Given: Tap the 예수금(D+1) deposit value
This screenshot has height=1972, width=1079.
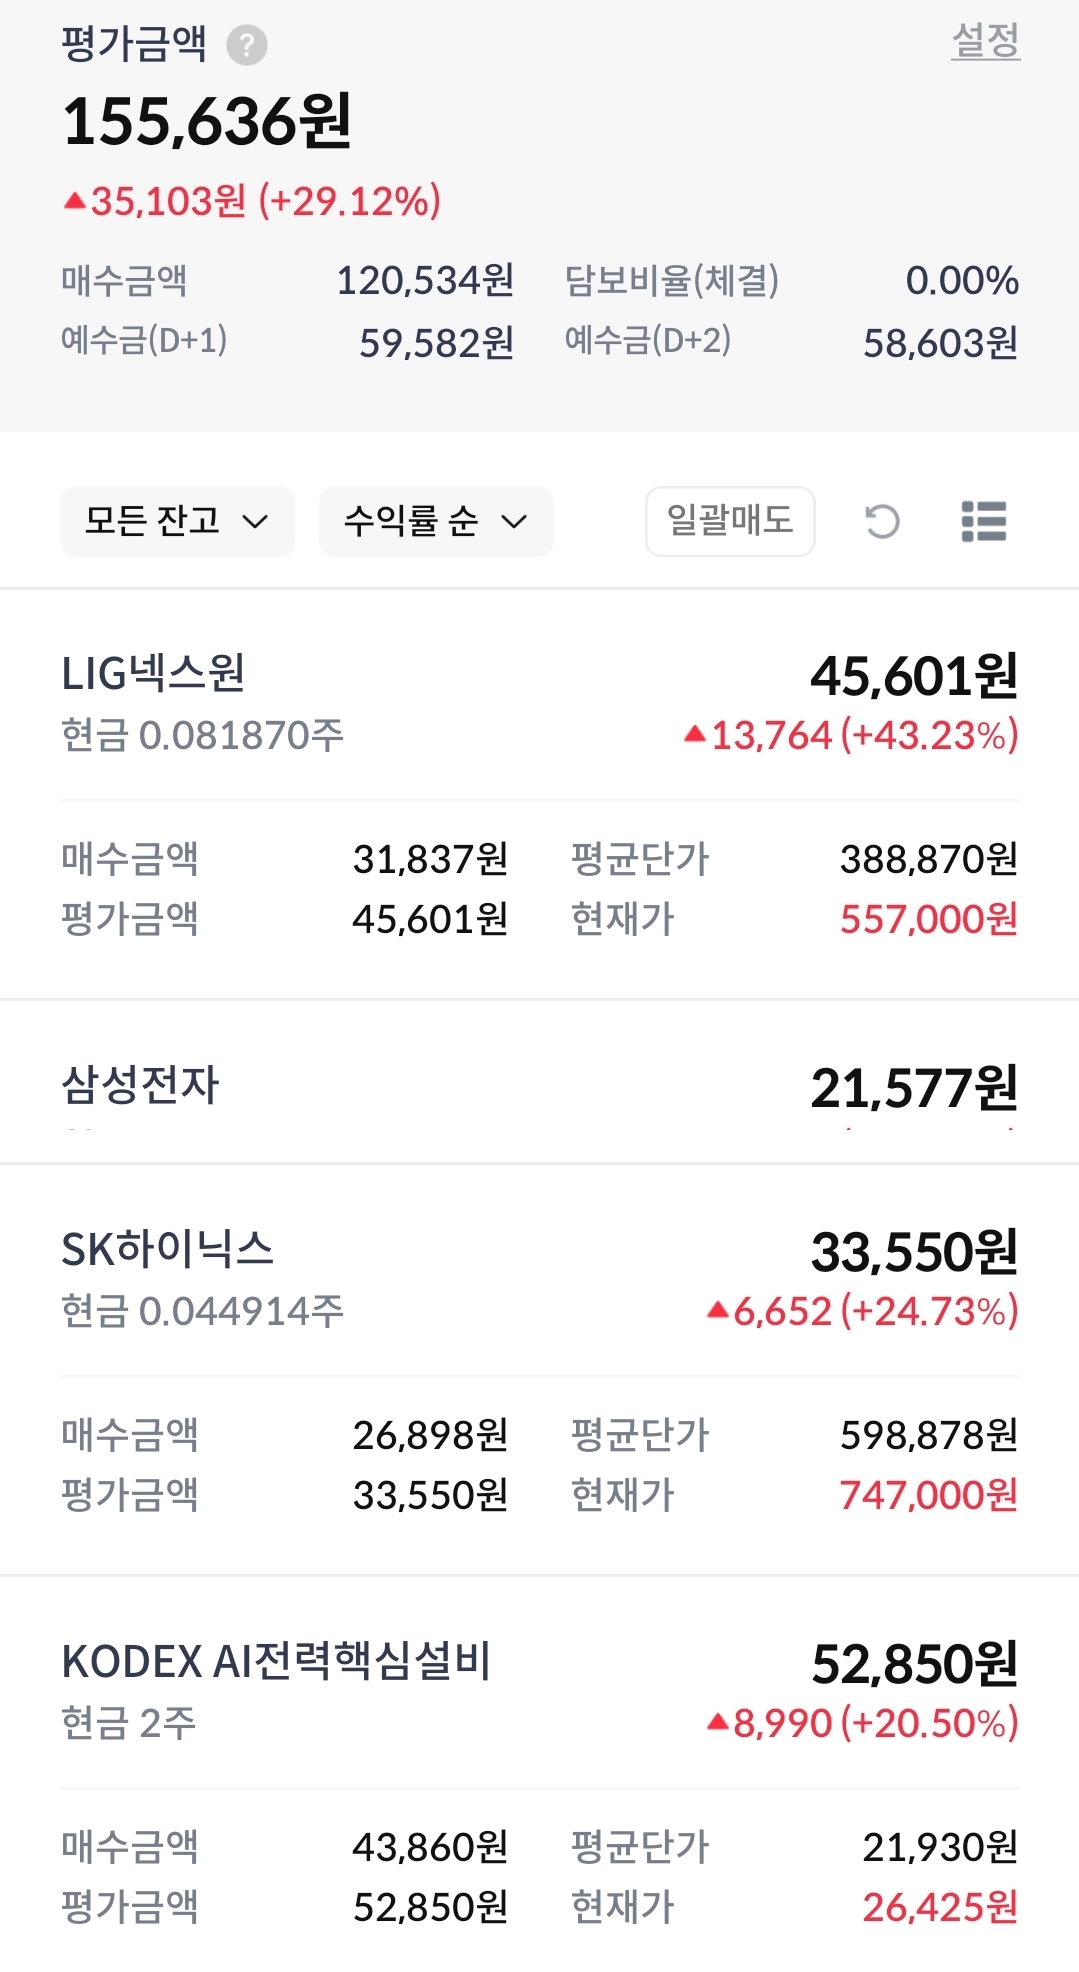Looking at the screenshot, I should point(436,343).
